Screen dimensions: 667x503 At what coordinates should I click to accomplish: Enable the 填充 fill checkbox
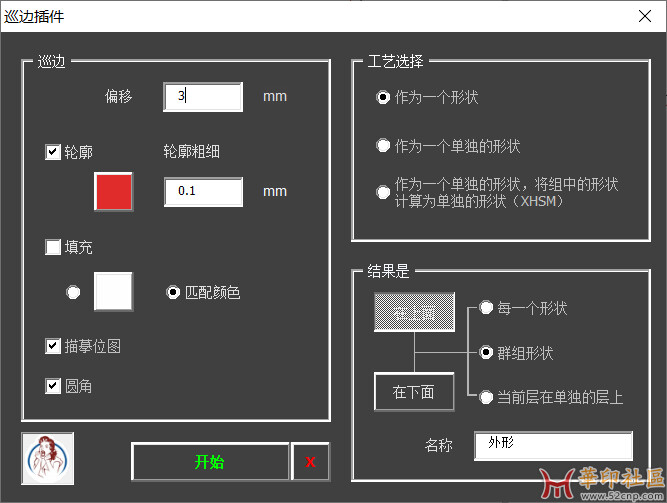click(53, 247)
